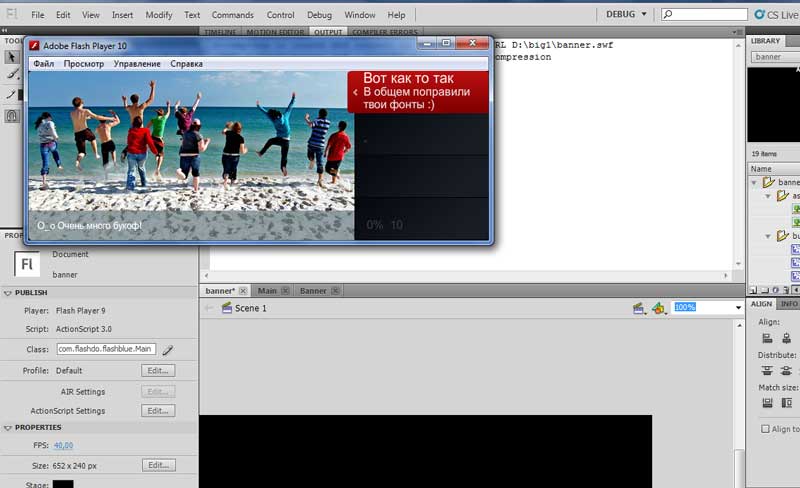The width and height of the screenshot is (800, 488).
Task: Click the back arrow beside Scene 1
Action: point(208,308)
